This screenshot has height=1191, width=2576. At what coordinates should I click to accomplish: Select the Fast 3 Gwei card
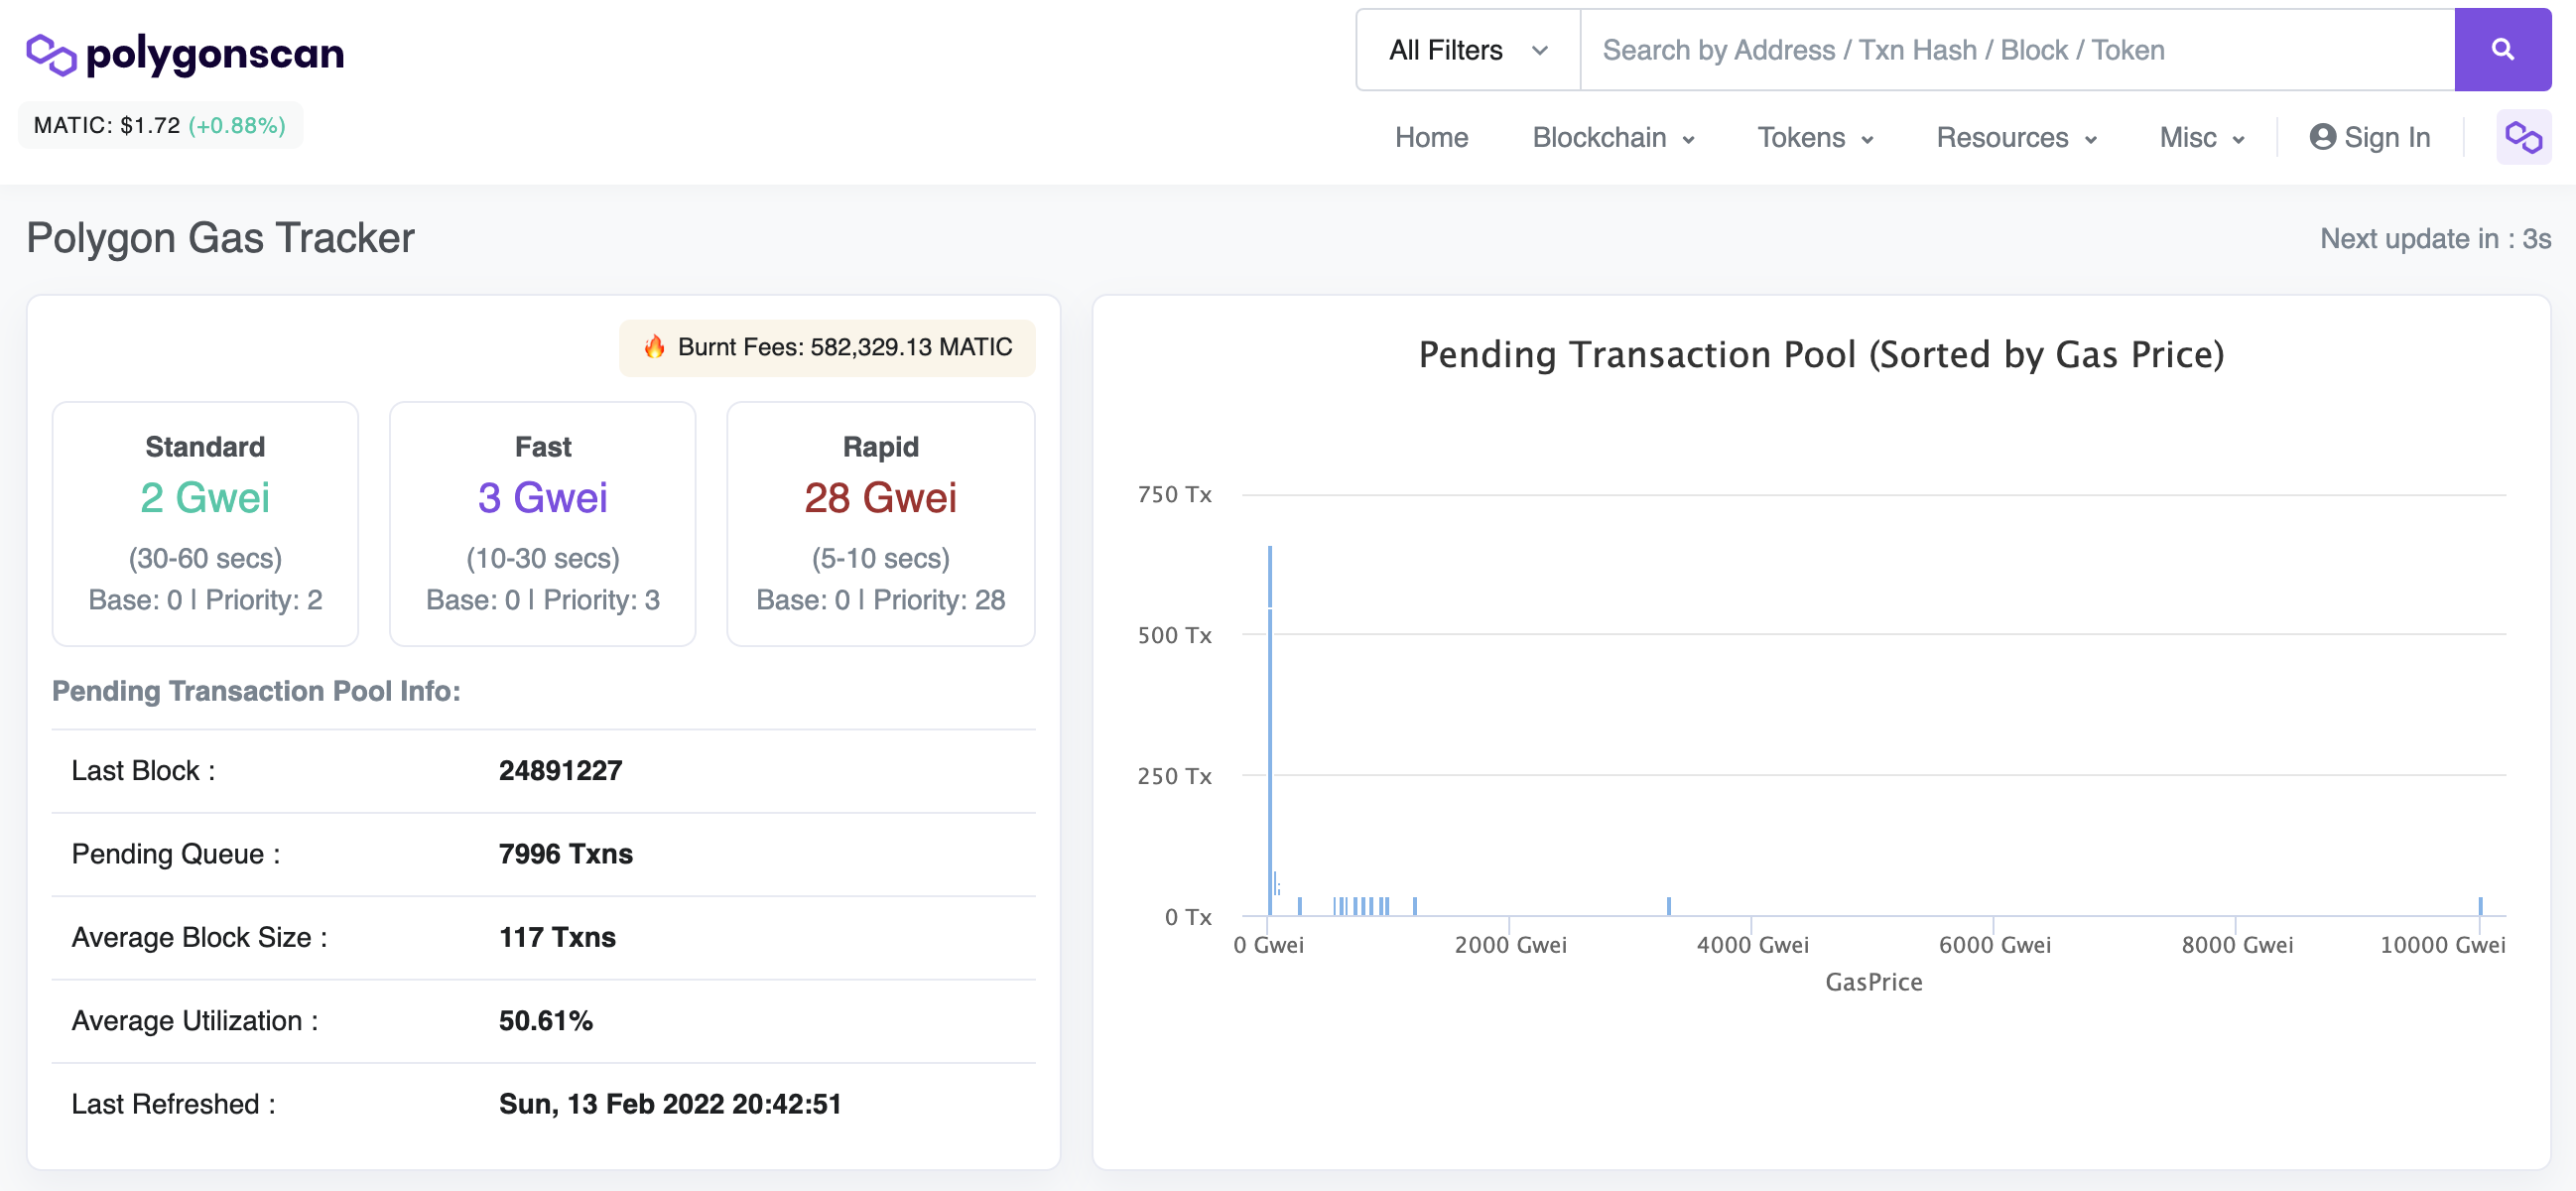click(542, 524)
